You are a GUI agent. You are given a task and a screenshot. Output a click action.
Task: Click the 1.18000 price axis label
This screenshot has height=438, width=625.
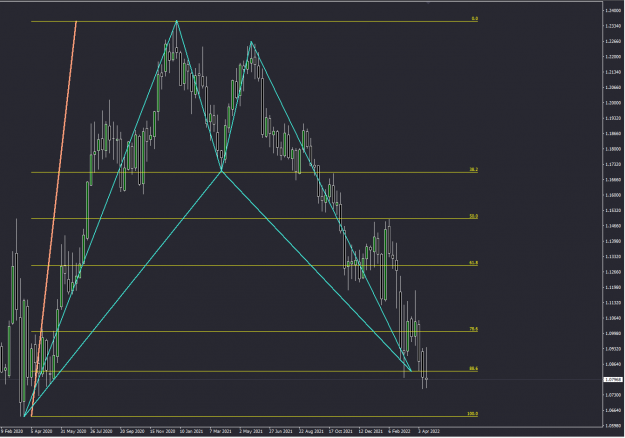tap(613, 149)
